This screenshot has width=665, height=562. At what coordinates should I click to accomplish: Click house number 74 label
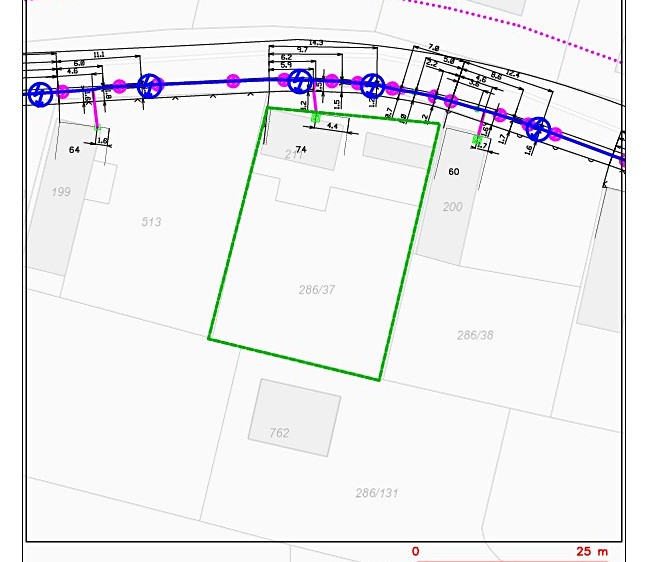pos(301,149)
